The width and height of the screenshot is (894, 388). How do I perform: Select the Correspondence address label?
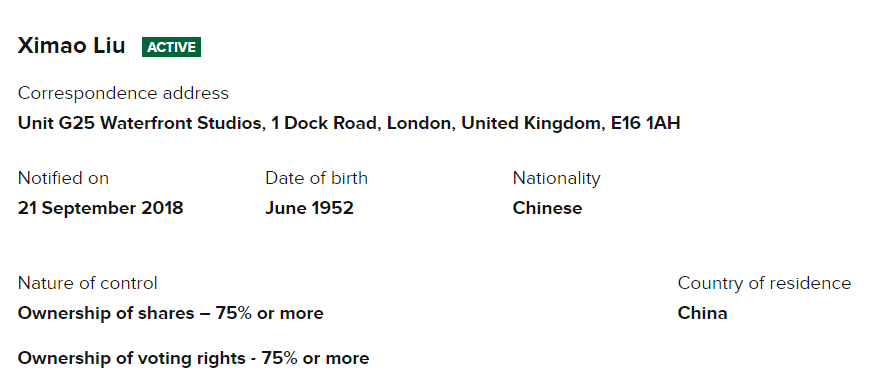tap(123, 93)
